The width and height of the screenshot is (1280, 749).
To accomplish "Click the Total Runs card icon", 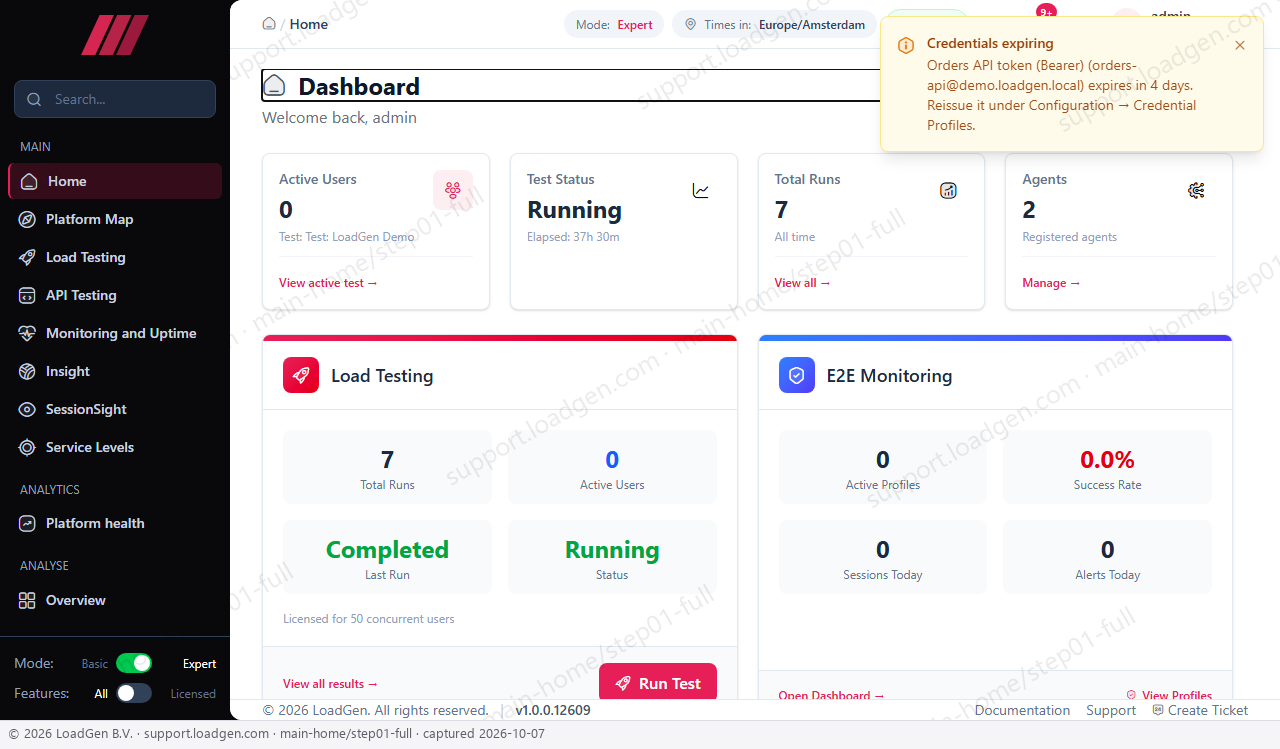I will click(x=948, y=190).
